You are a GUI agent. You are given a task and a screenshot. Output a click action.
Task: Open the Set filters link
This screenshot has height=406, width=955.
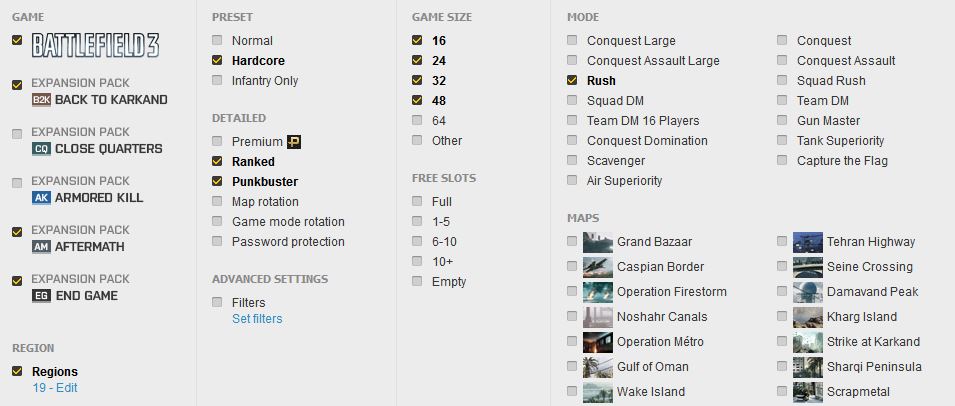257,319
